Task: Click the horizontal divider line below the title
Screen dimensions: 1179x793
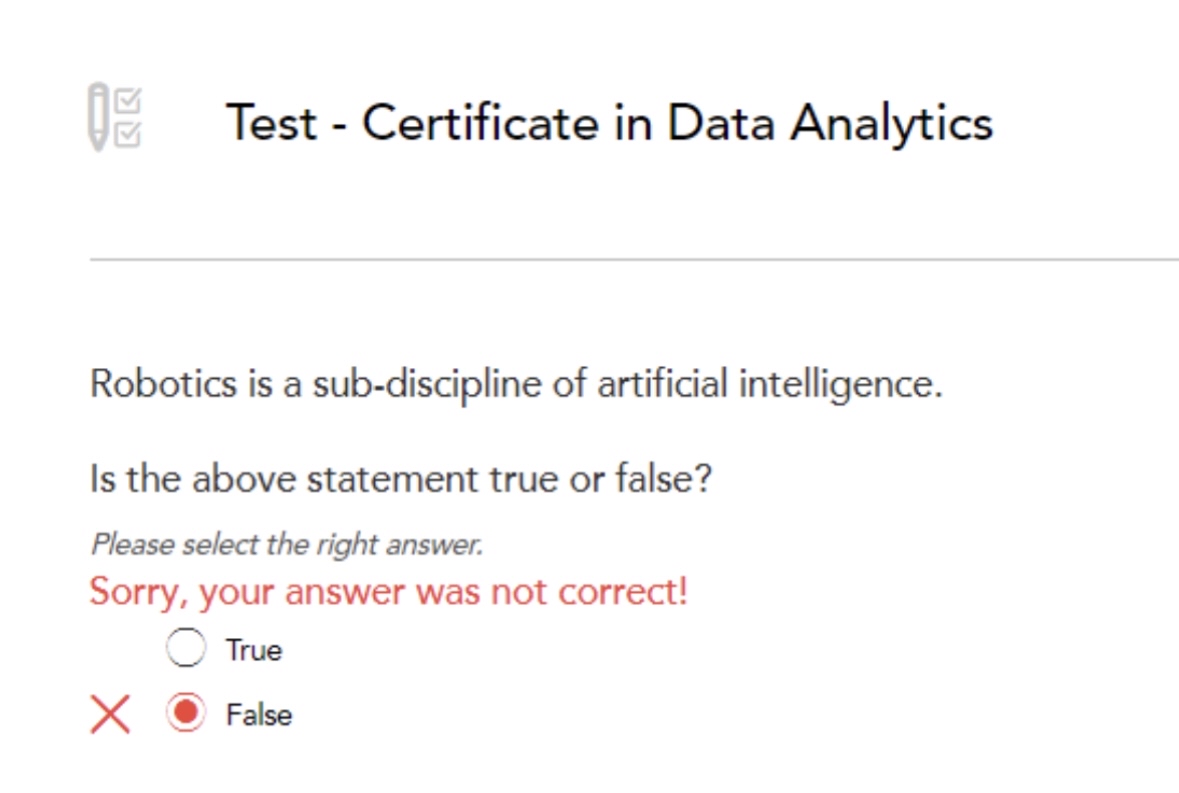Action: 634,259
